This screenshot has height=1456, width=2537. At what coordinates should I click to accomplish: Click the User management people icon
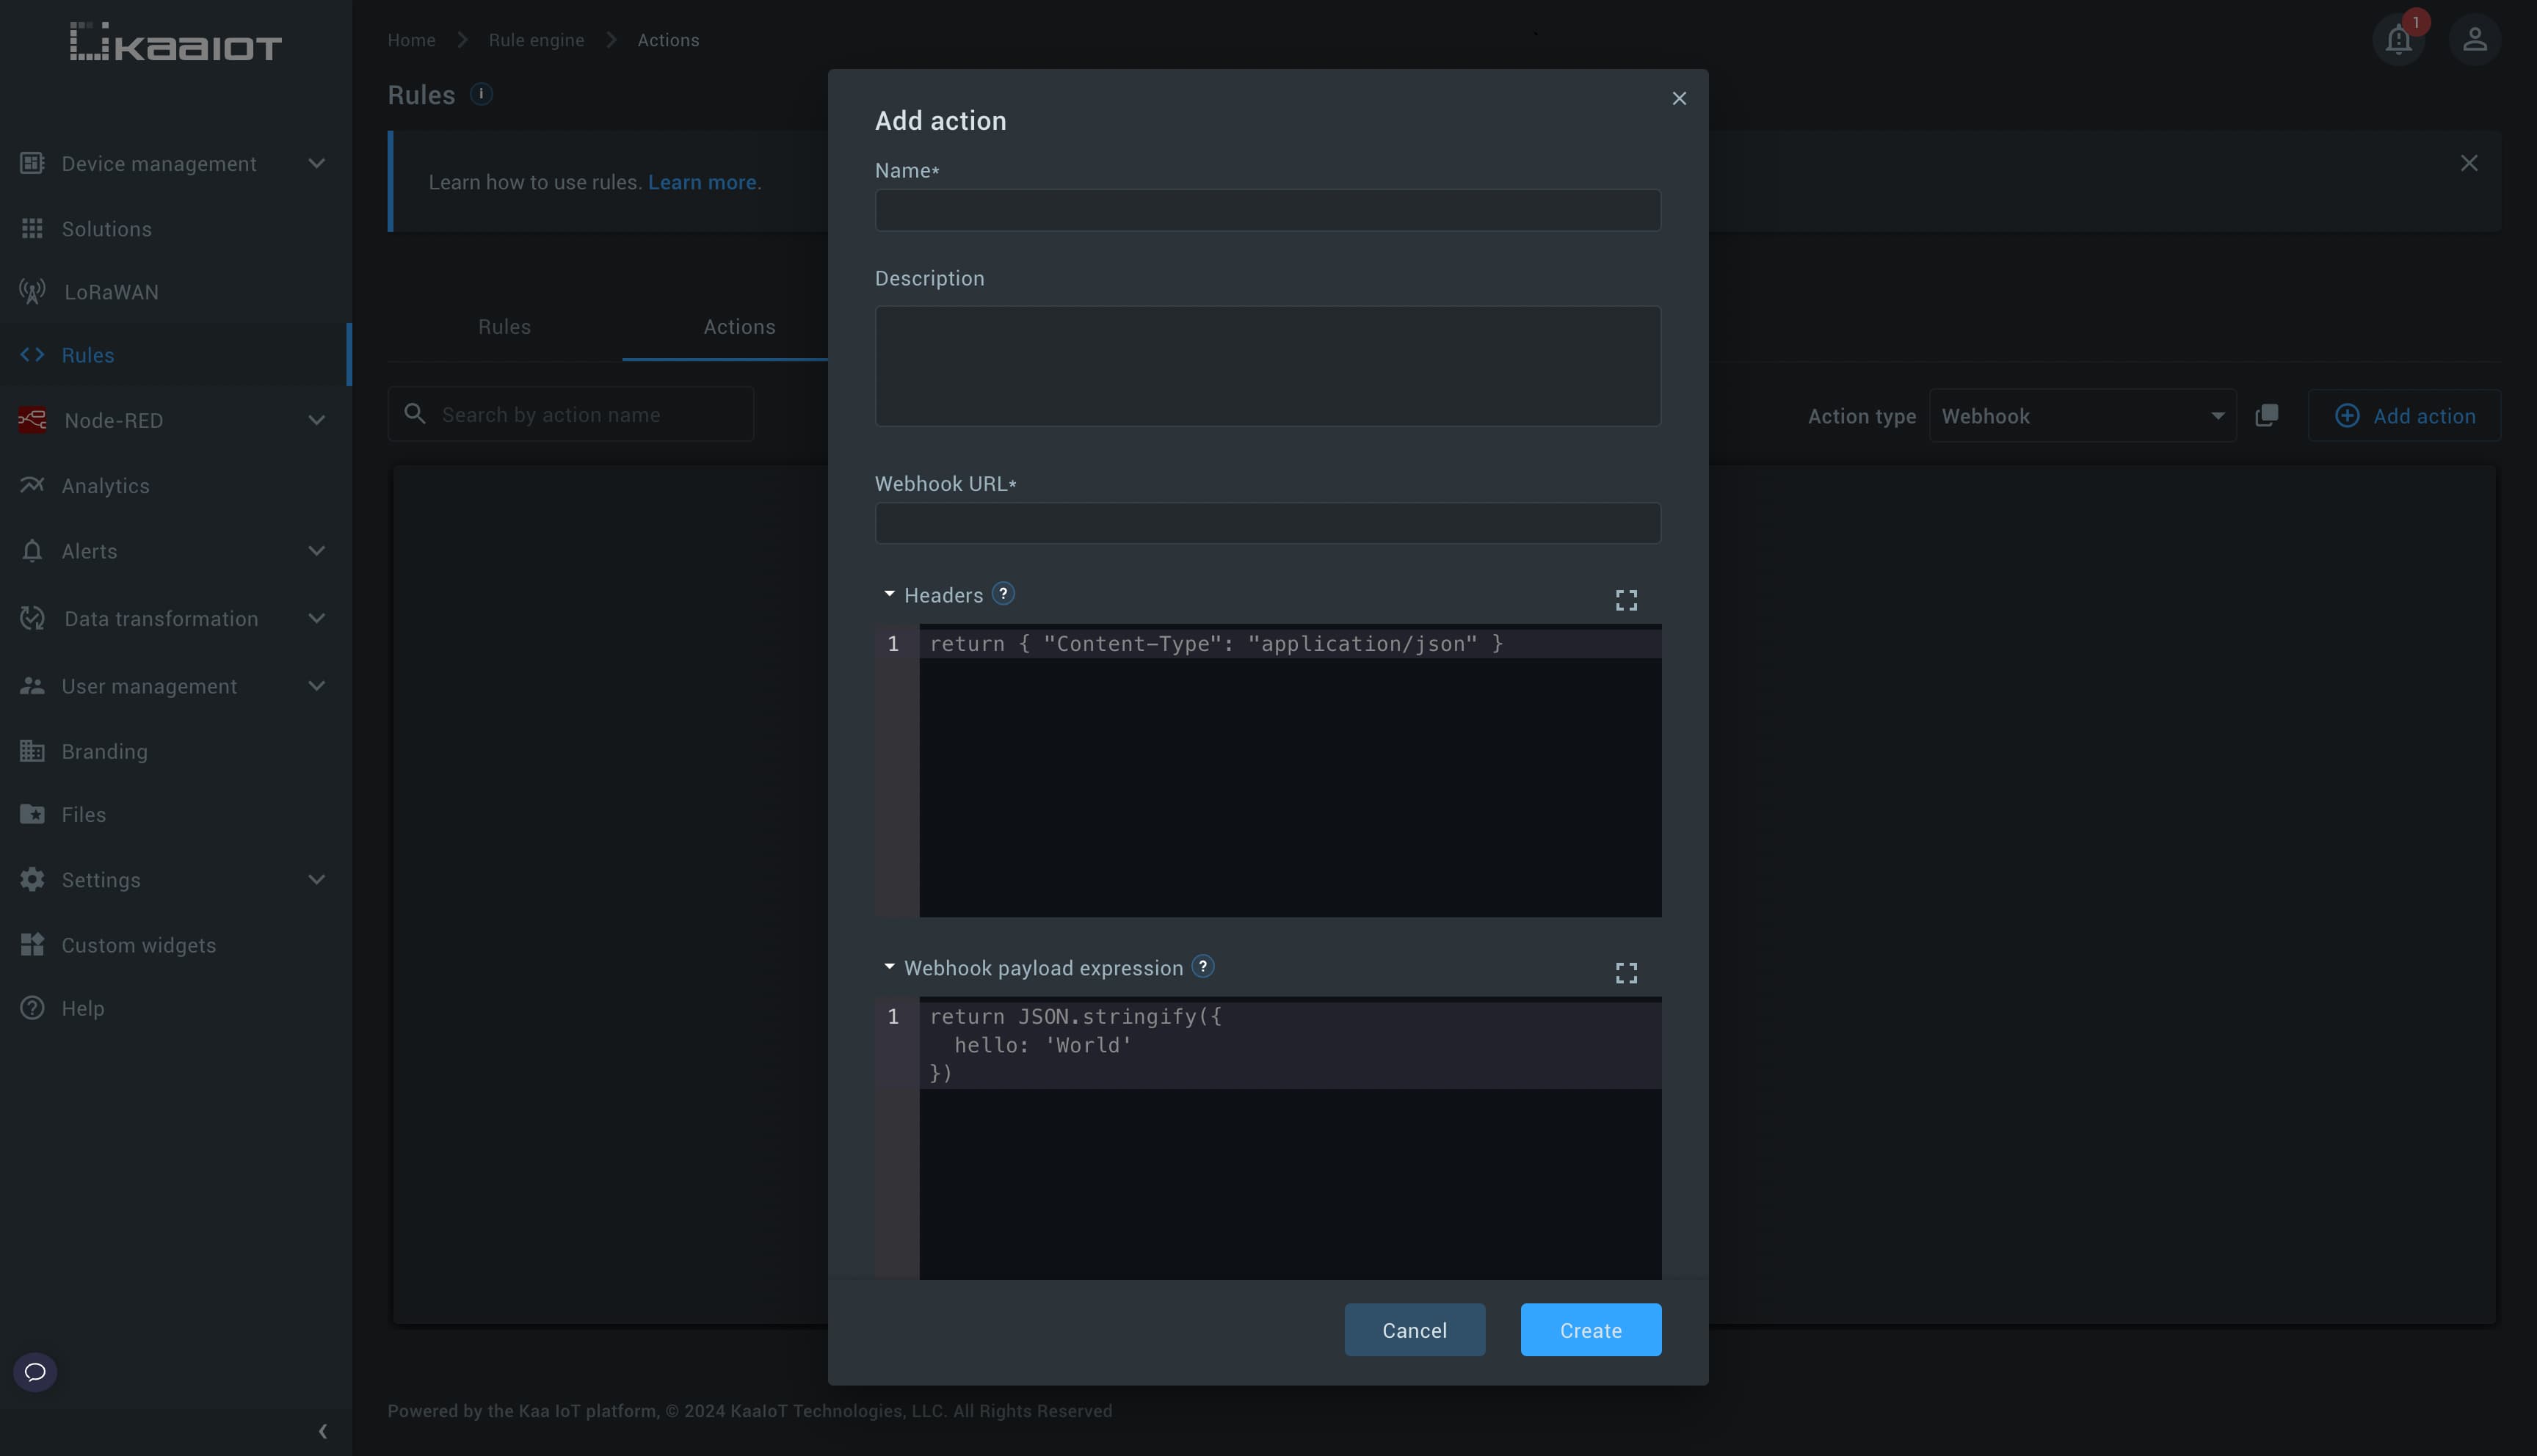[32, 686]
